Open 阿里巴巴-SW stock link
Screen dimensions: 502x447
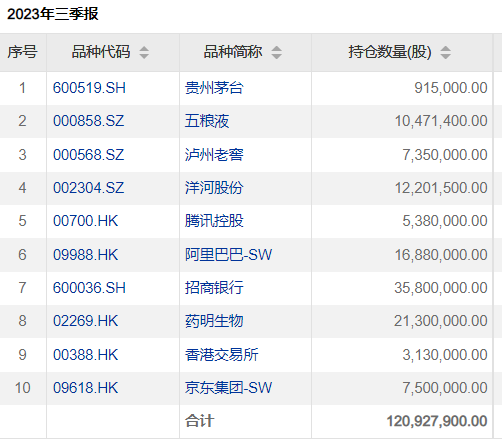(228, 255)
